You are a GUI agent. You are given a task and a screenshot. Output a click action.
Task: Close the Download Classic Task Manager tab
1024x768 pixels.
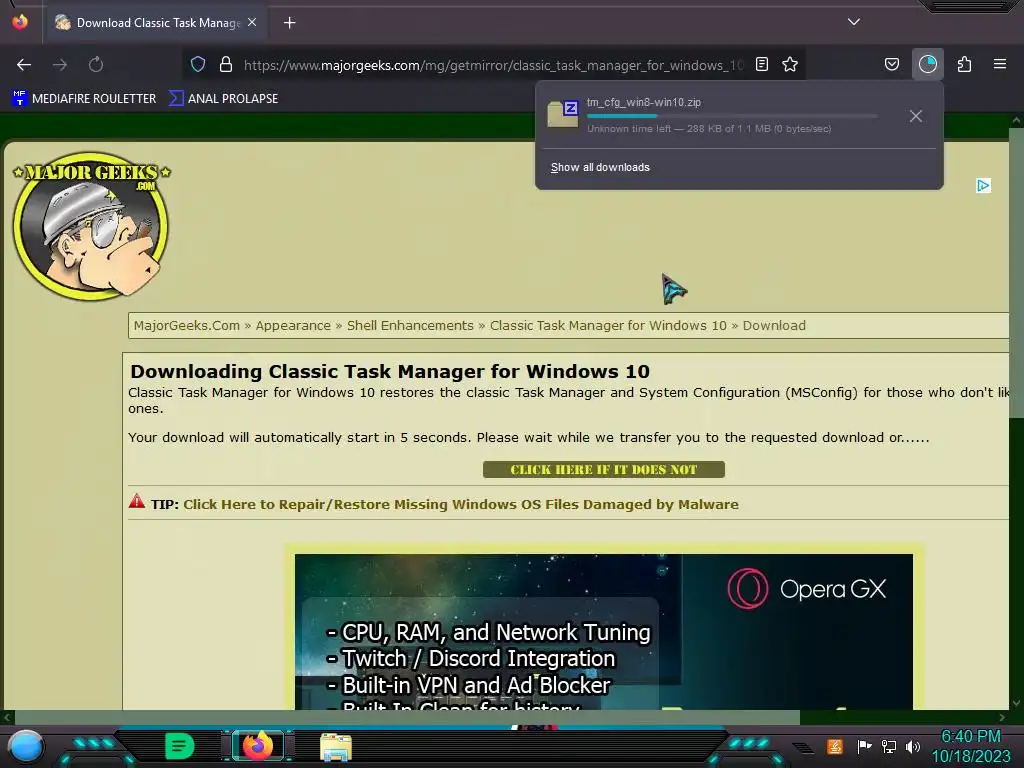point(252,22)
